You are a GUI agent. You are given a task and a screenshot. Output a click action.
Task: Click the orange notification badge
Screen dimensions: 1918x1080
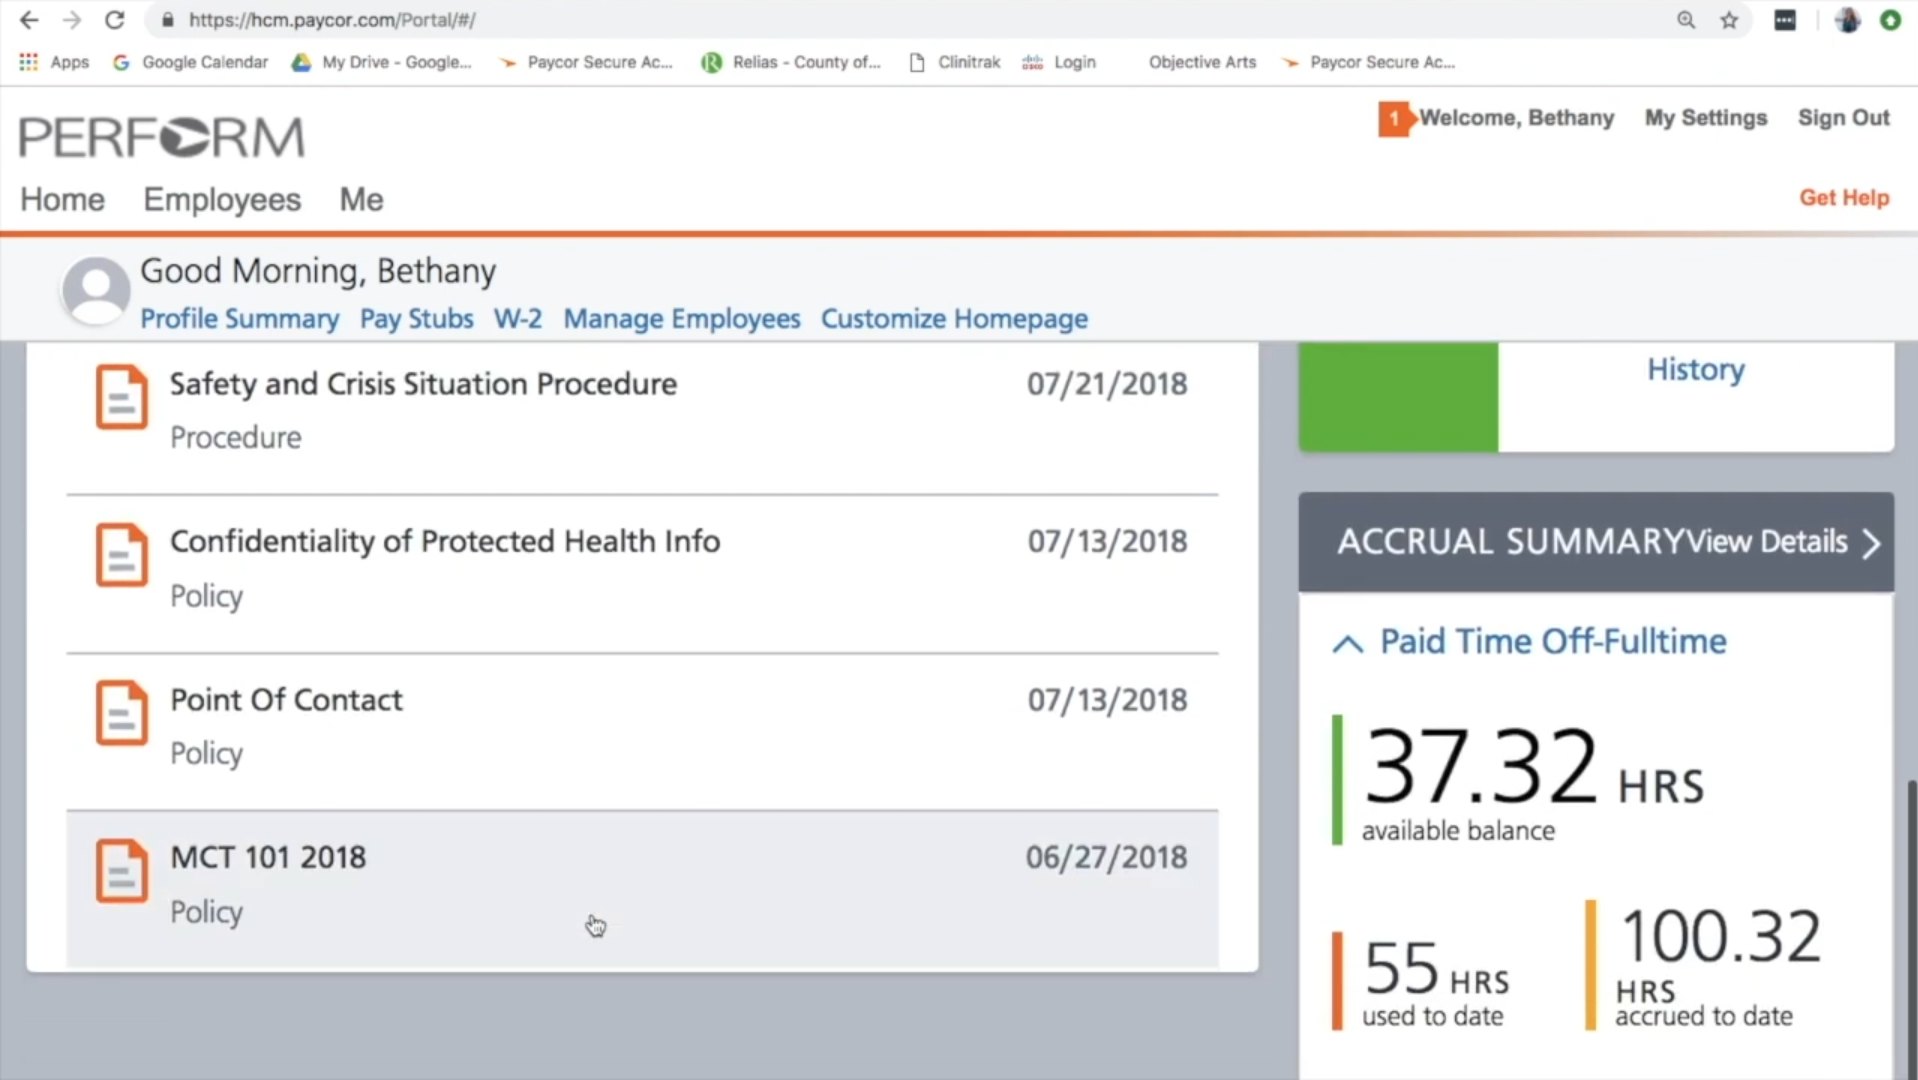[x=1393, y=118]
